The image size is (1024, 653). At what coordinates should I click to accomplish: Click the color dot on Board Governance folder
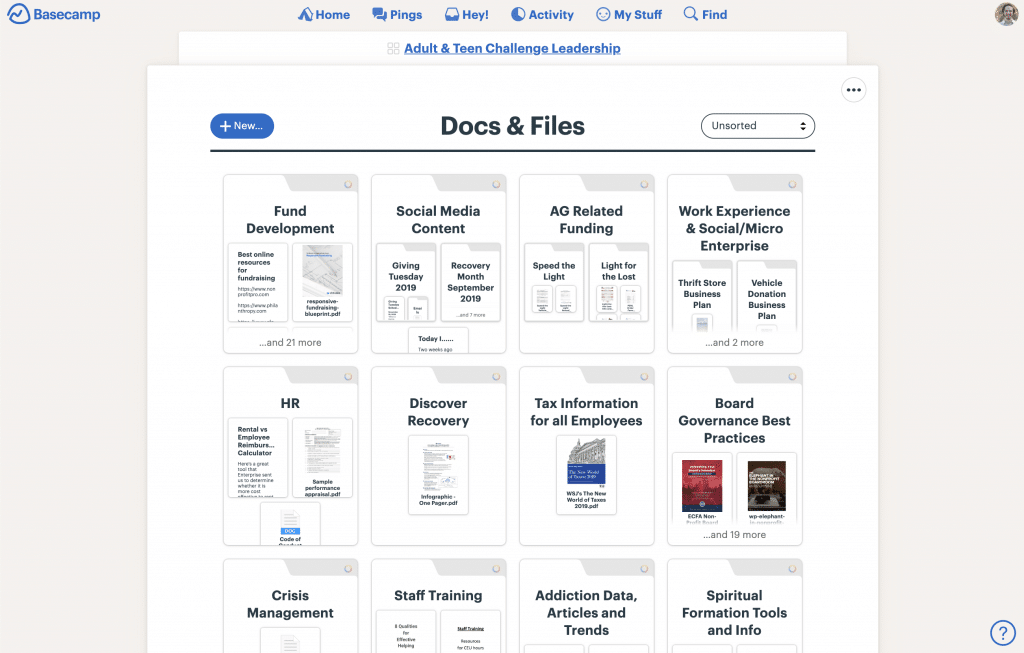click(792, 377)
